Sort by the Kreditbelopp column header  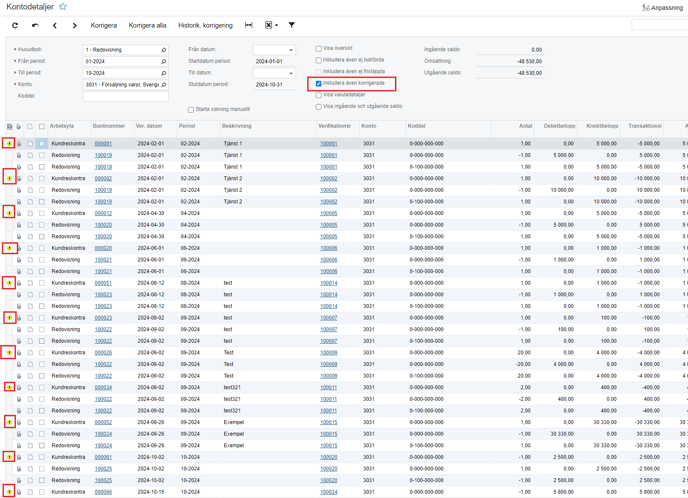602,126
